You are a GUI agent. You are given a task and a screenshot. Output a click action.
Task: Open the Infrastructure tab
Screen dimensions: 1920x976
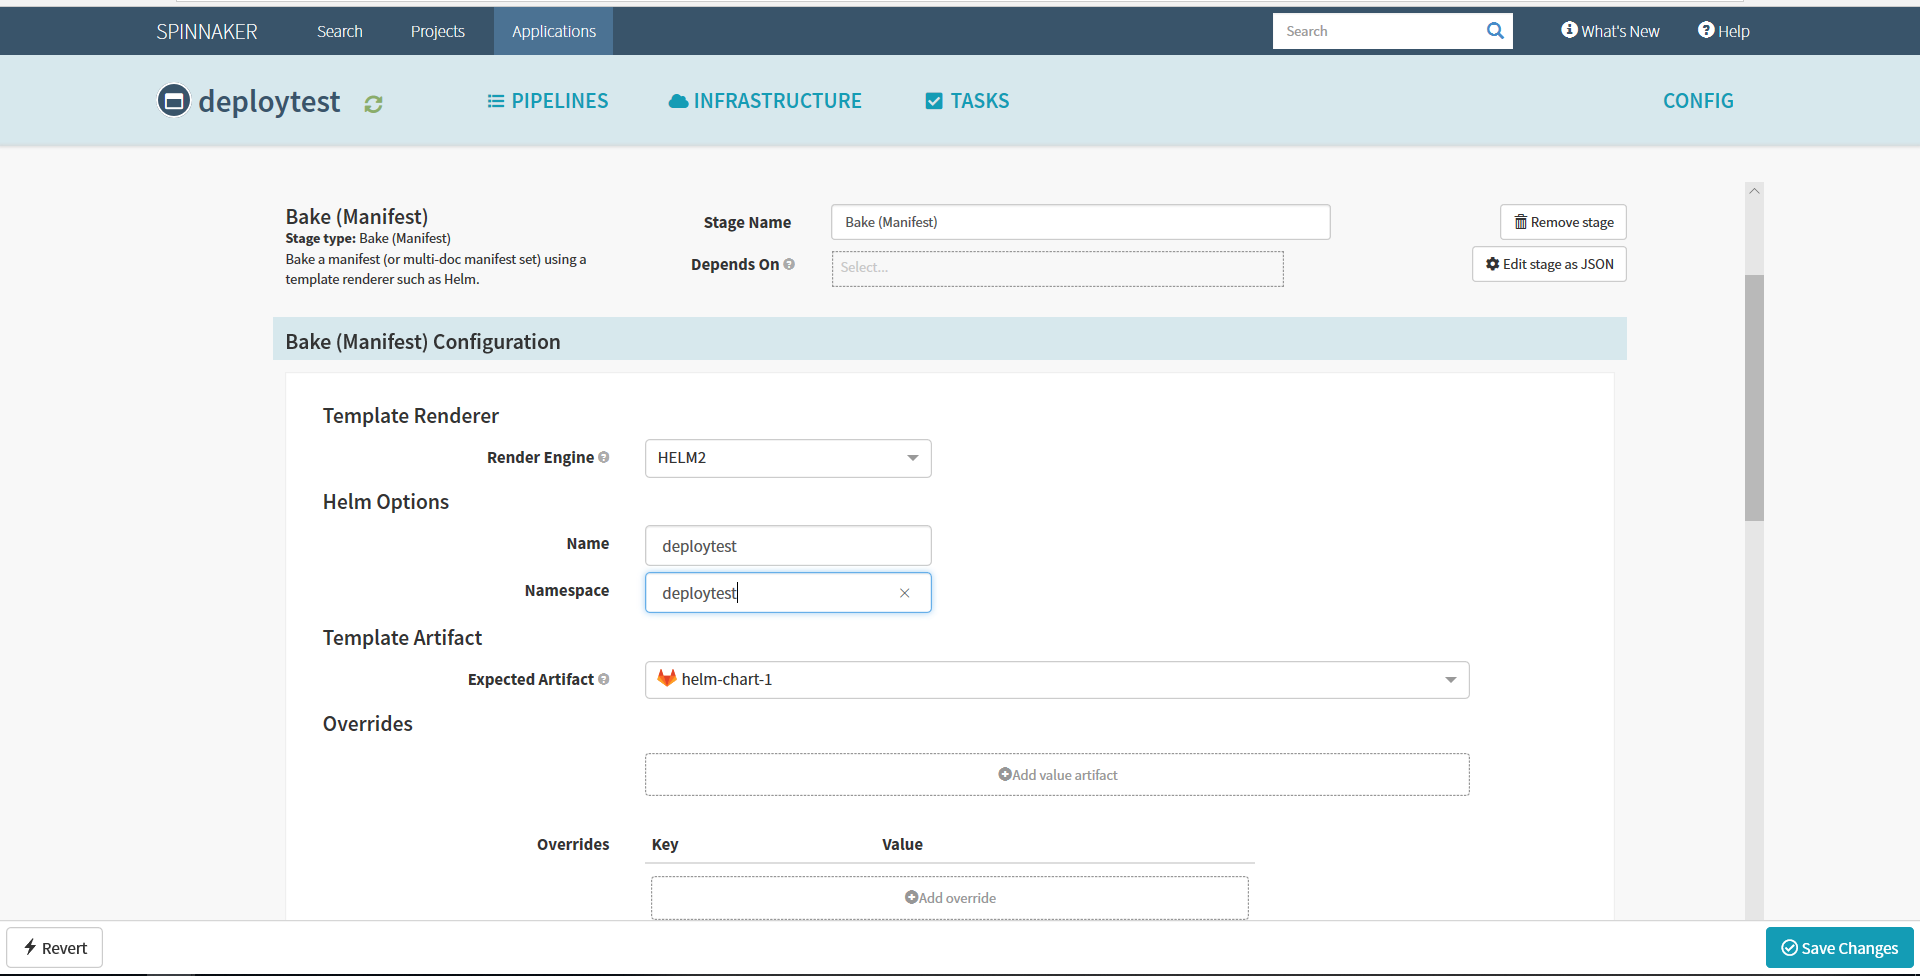coord(765,101)
